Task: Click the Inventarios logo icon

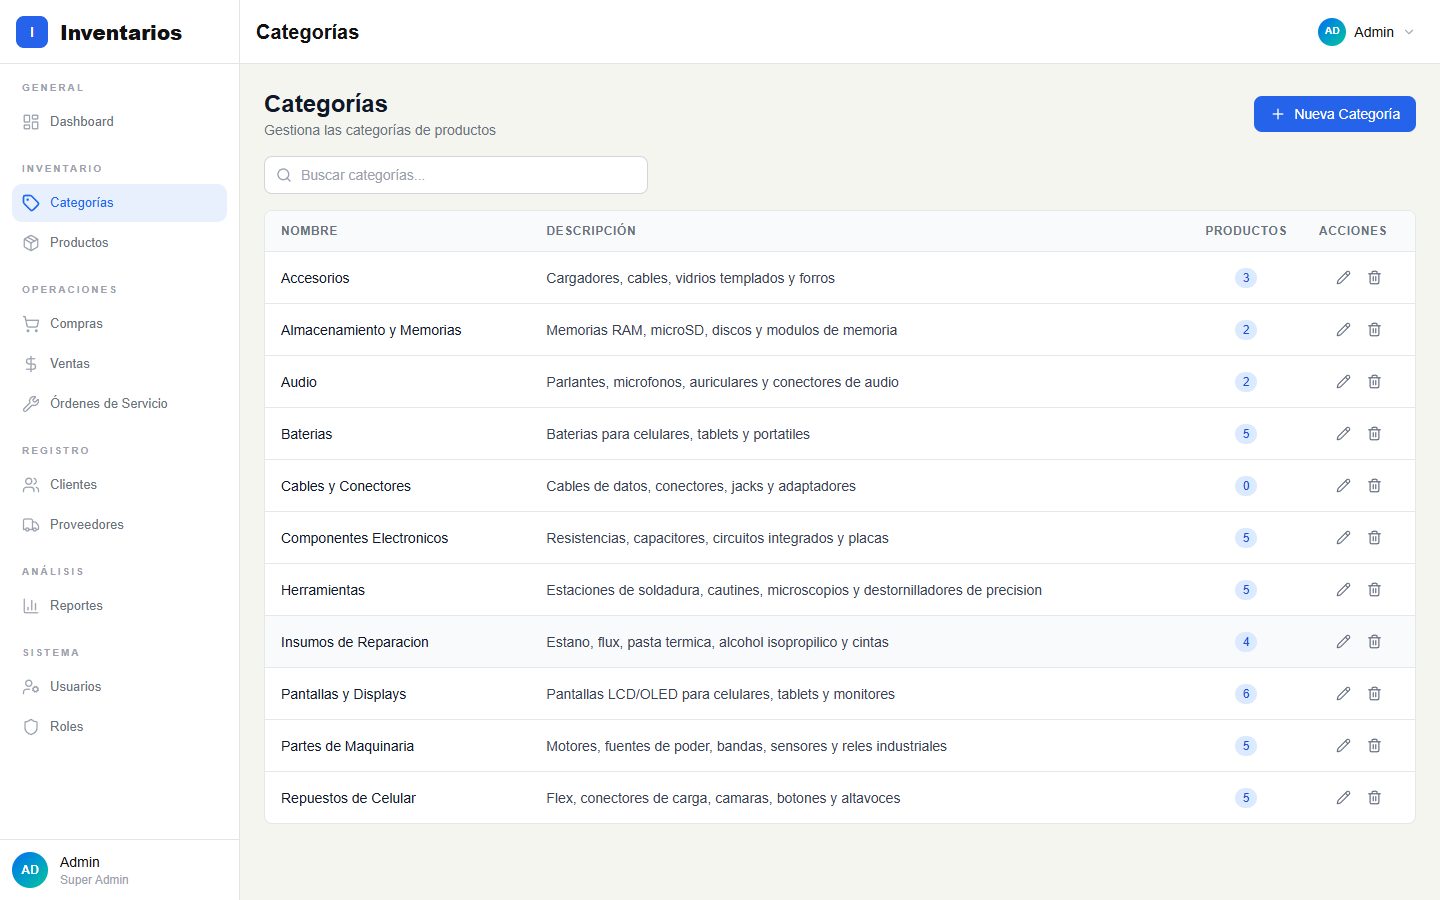Action: click(x=32, y=32)
